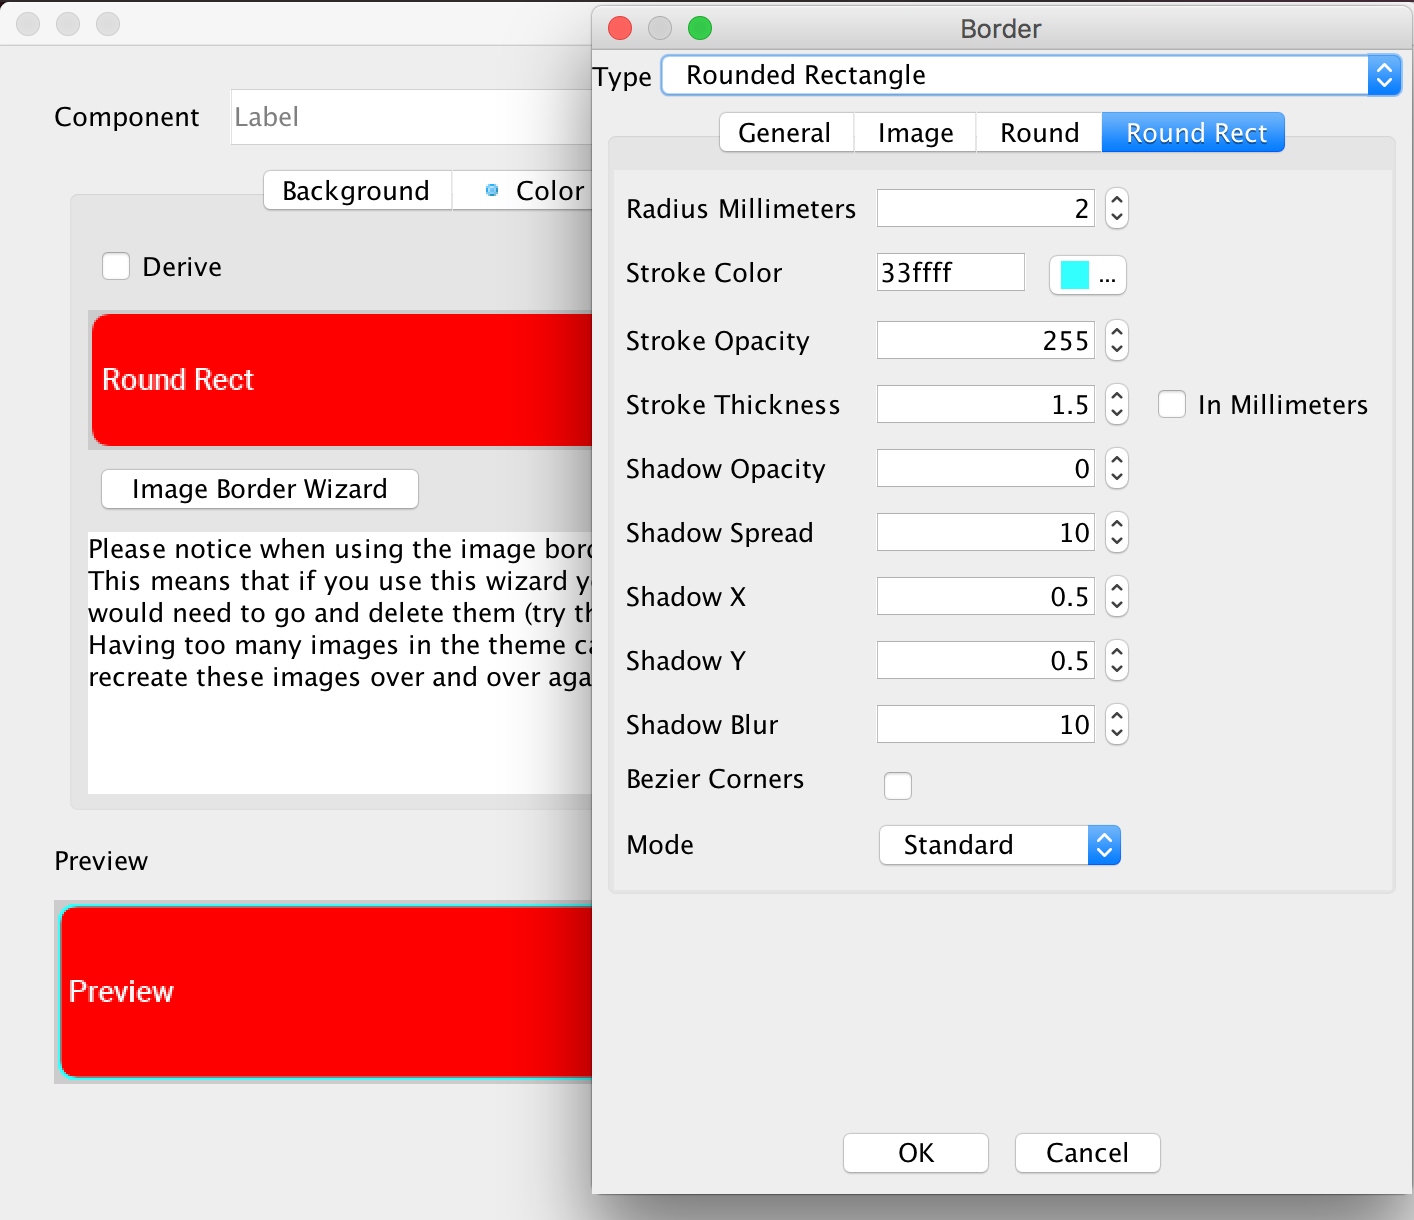Increase Shadow Opacity with stepper up arrow
The height and width of the screenshot is (1220, 1414).
point(1117,460)
